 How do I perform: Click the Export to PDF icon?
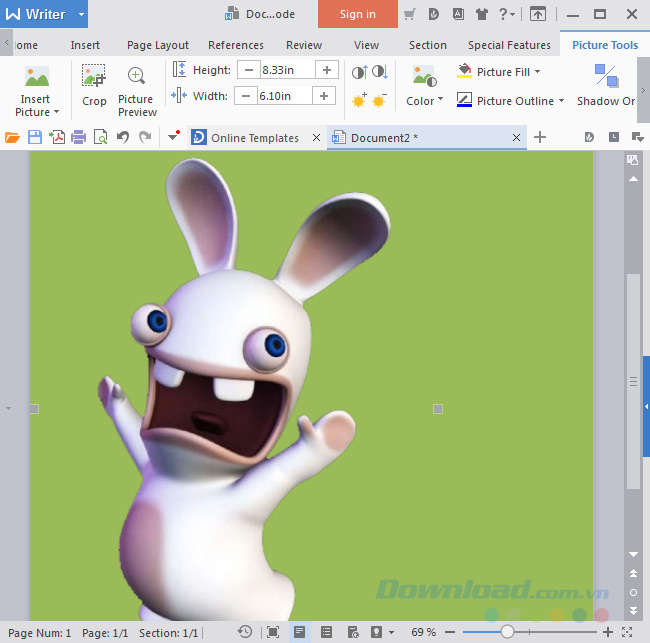pyautogui.click(x=57, y=138)
